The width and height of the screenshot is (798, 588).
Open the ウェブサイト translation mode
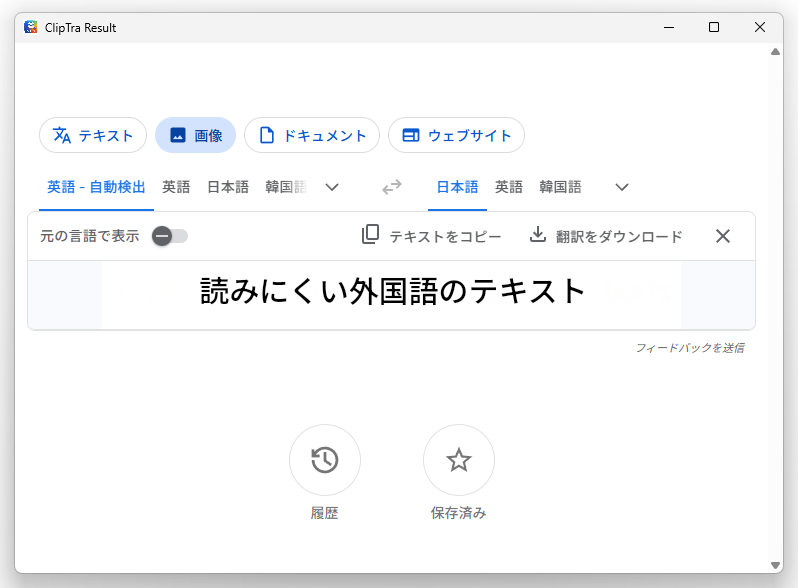tap(457, 135)
